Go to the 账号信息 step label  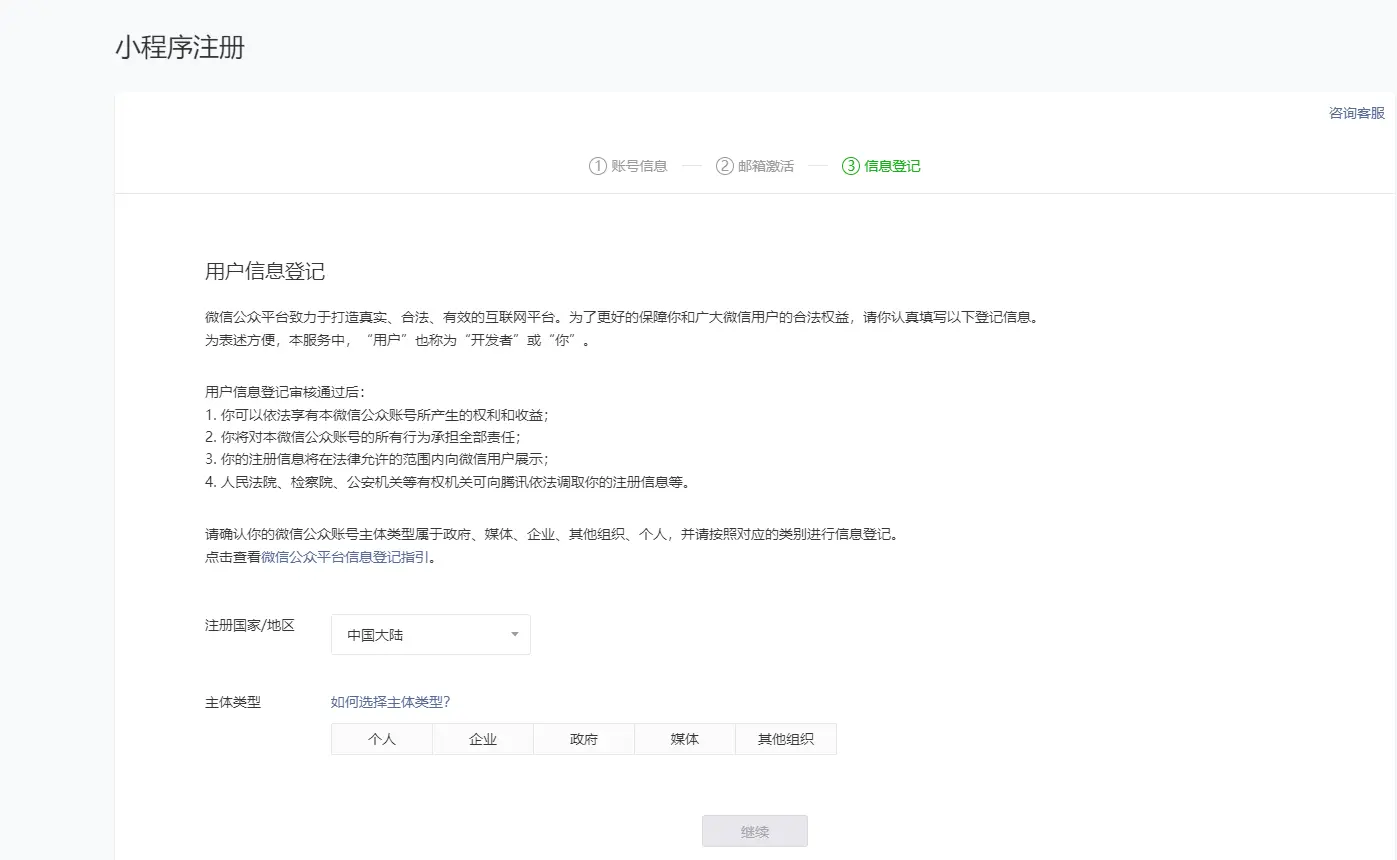[x=640, y=166]
